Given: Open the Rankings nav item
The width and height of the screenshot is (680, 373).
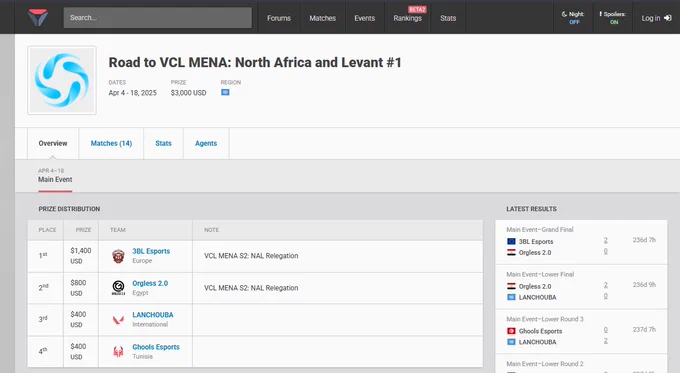Looking at the screenshot, I should tap(408, 18).
